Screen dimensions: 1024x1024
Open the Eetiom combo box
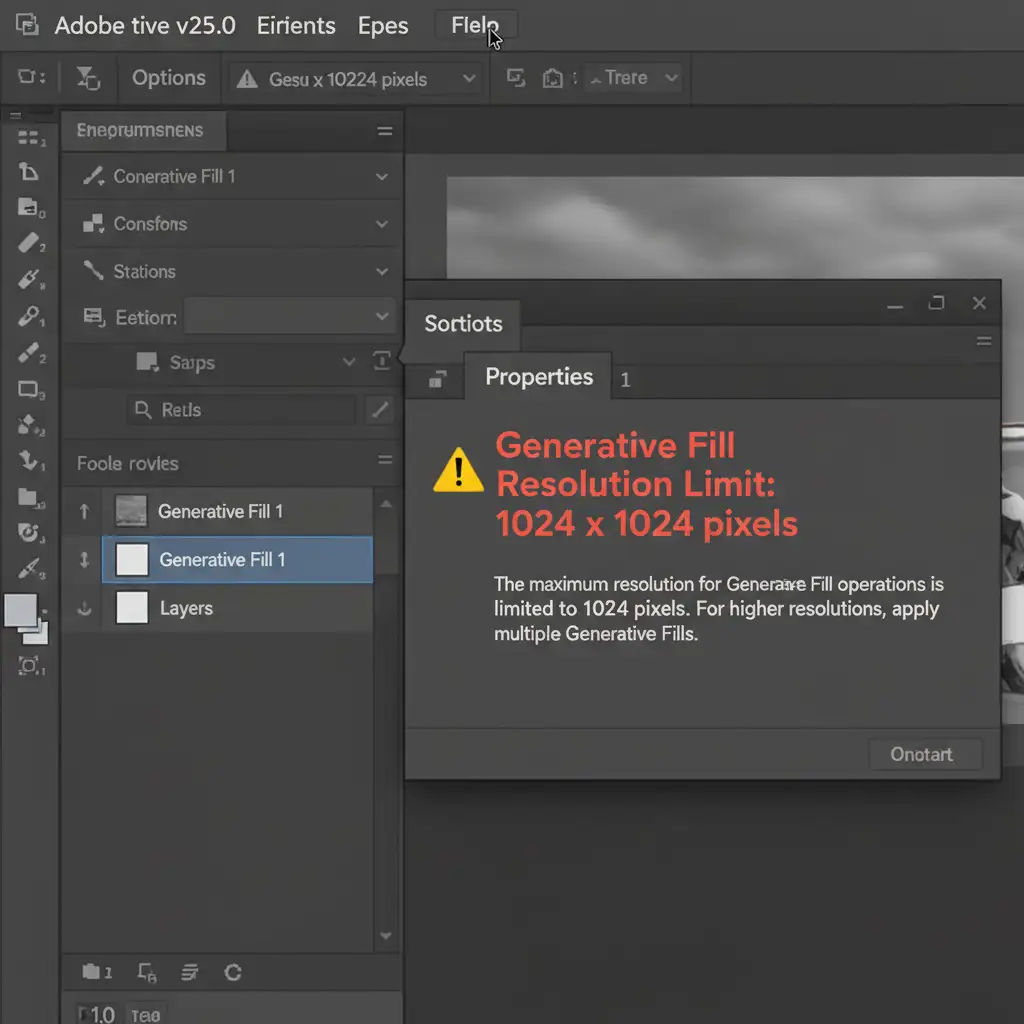click(290, 317)
